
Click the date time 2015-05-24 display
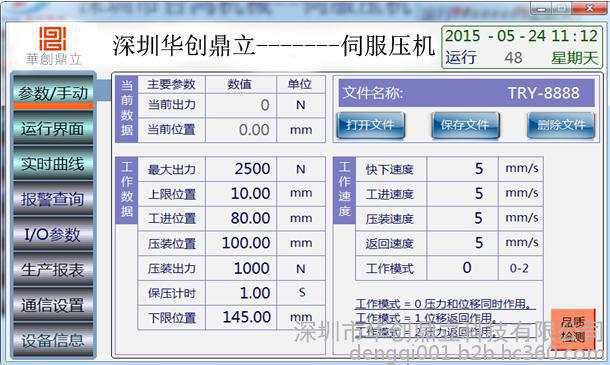[521, 36]
